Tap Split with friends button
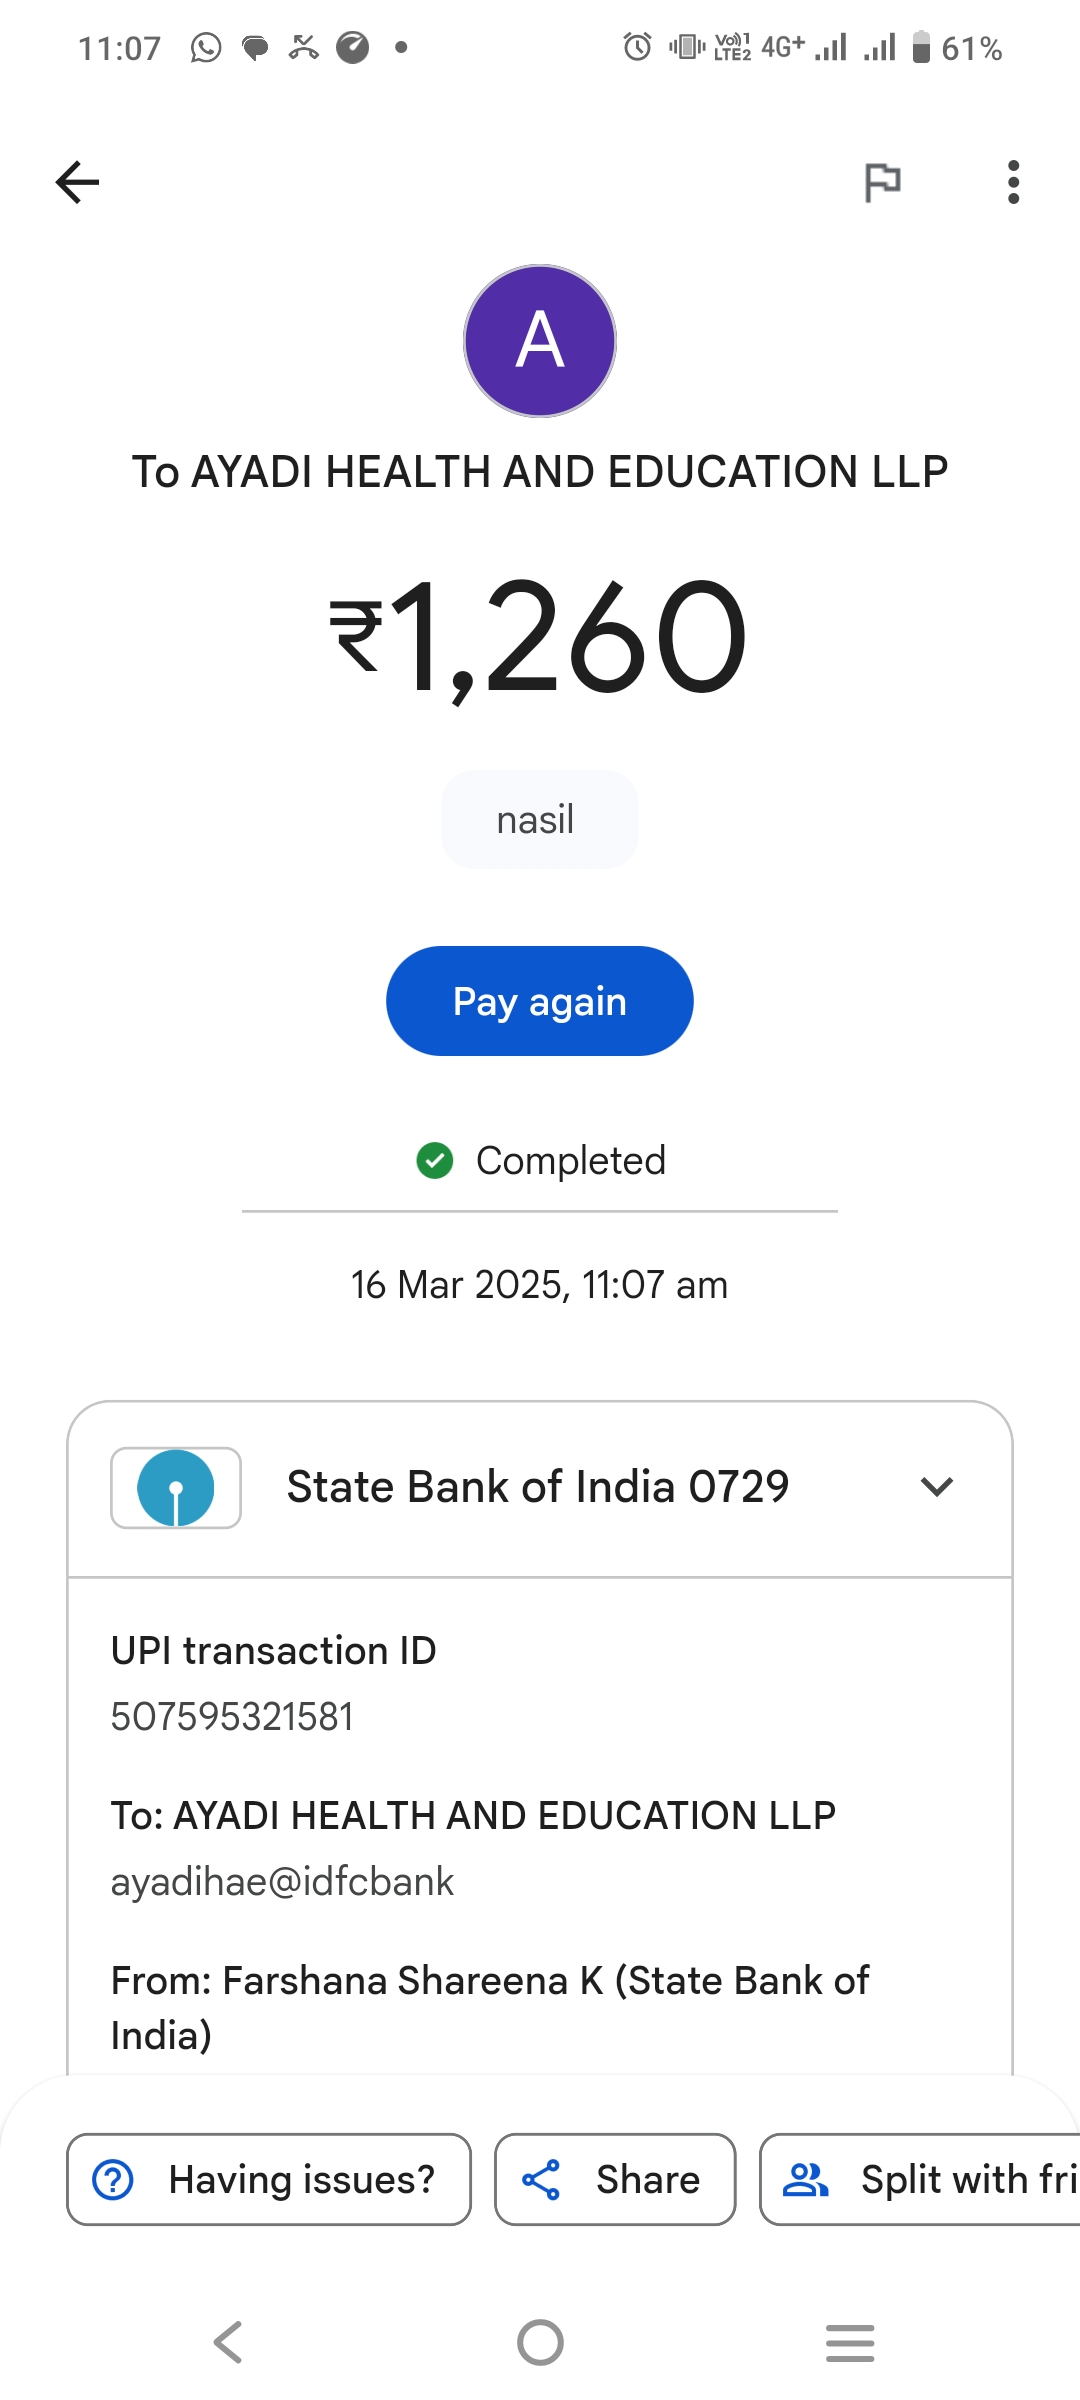1080x2400 pixels. 920,2179
